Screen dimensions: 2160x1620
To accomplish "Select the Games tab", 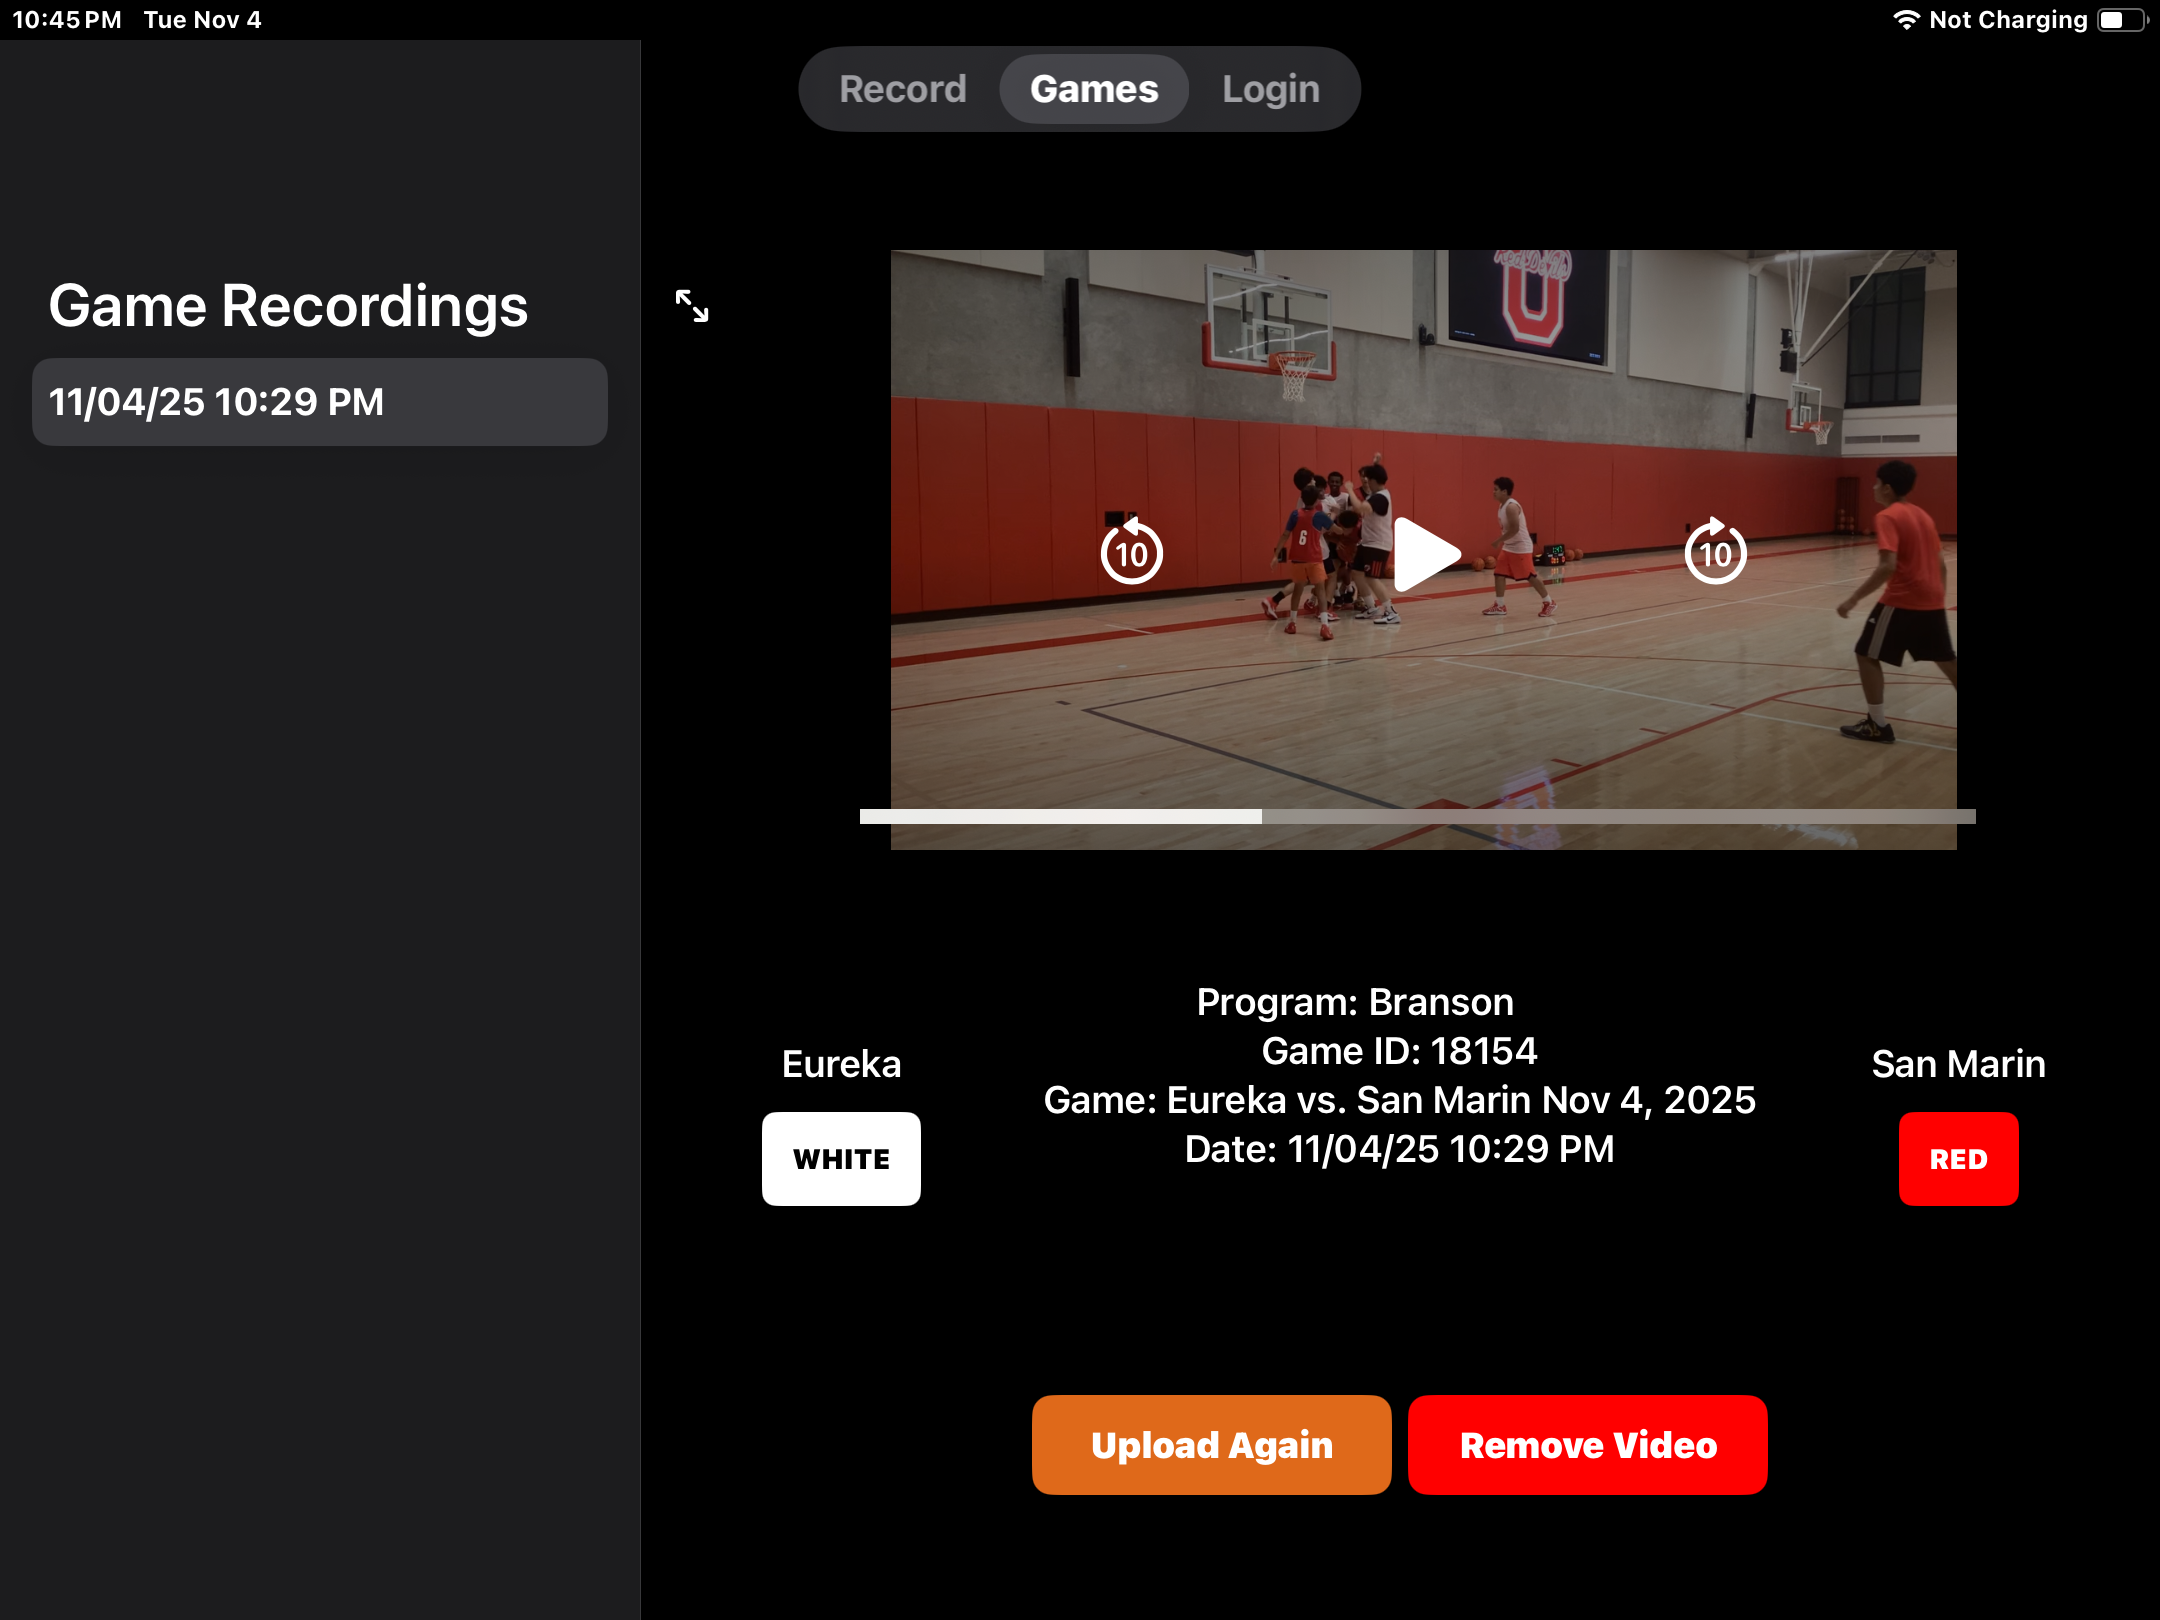I will pos(1094,89).
